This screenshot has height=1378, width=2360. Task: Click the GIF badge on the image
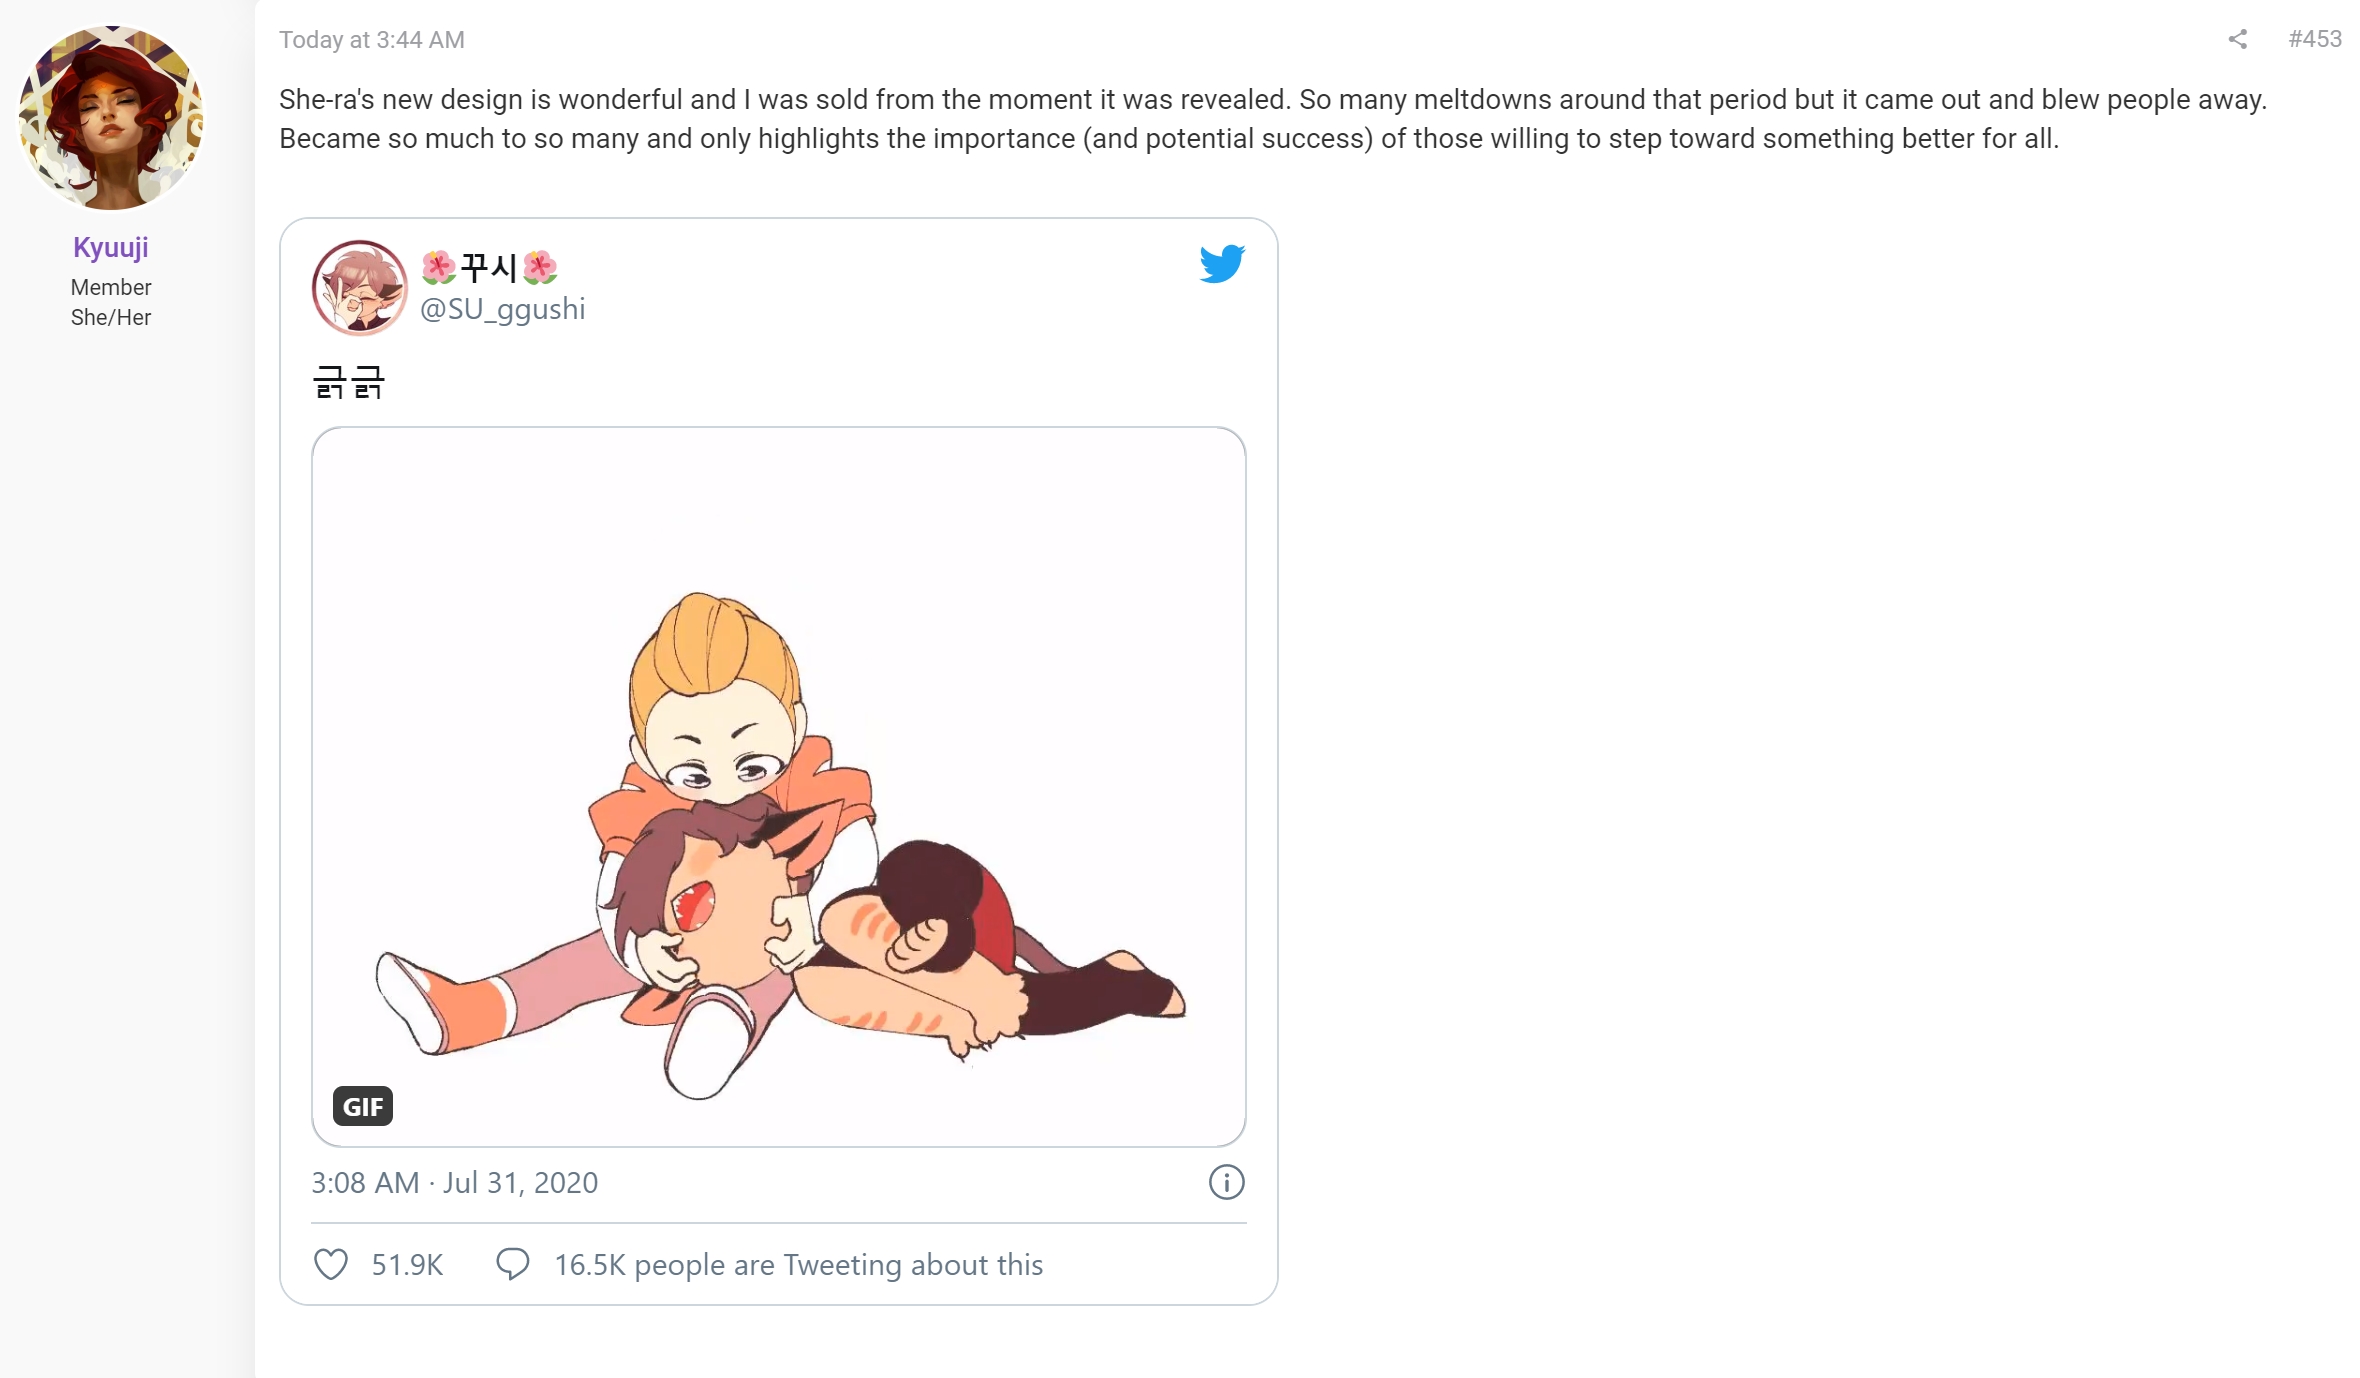coord(362,1106)
